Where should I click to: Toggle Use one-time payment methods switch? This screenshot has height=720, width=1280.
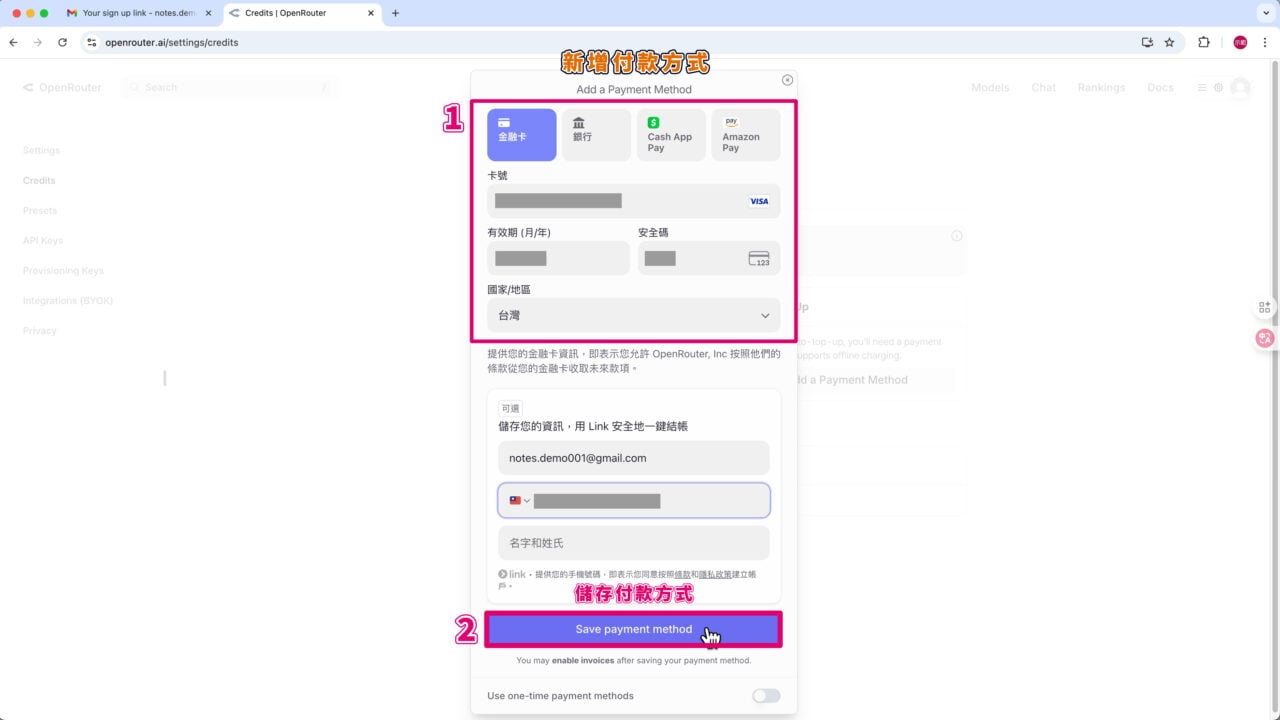pyautogui.click(x=766, y=696)
